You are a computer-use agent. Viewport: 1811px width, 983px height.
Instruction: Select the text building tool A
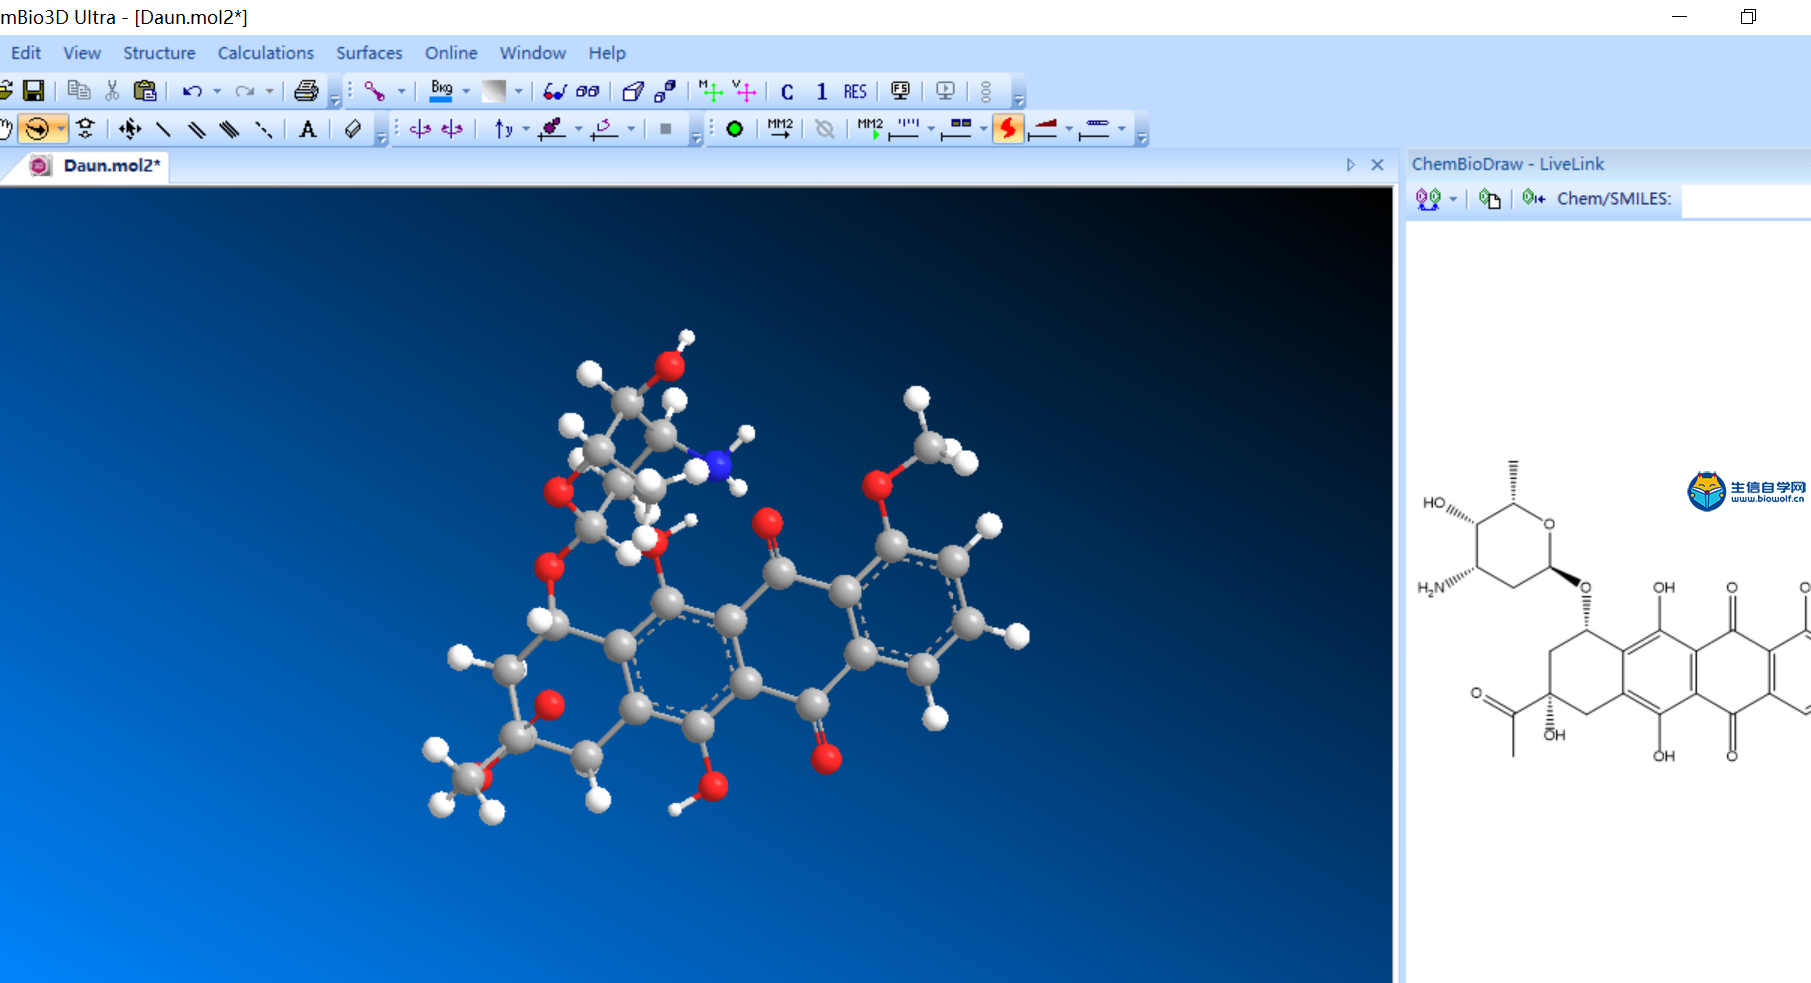308,128
